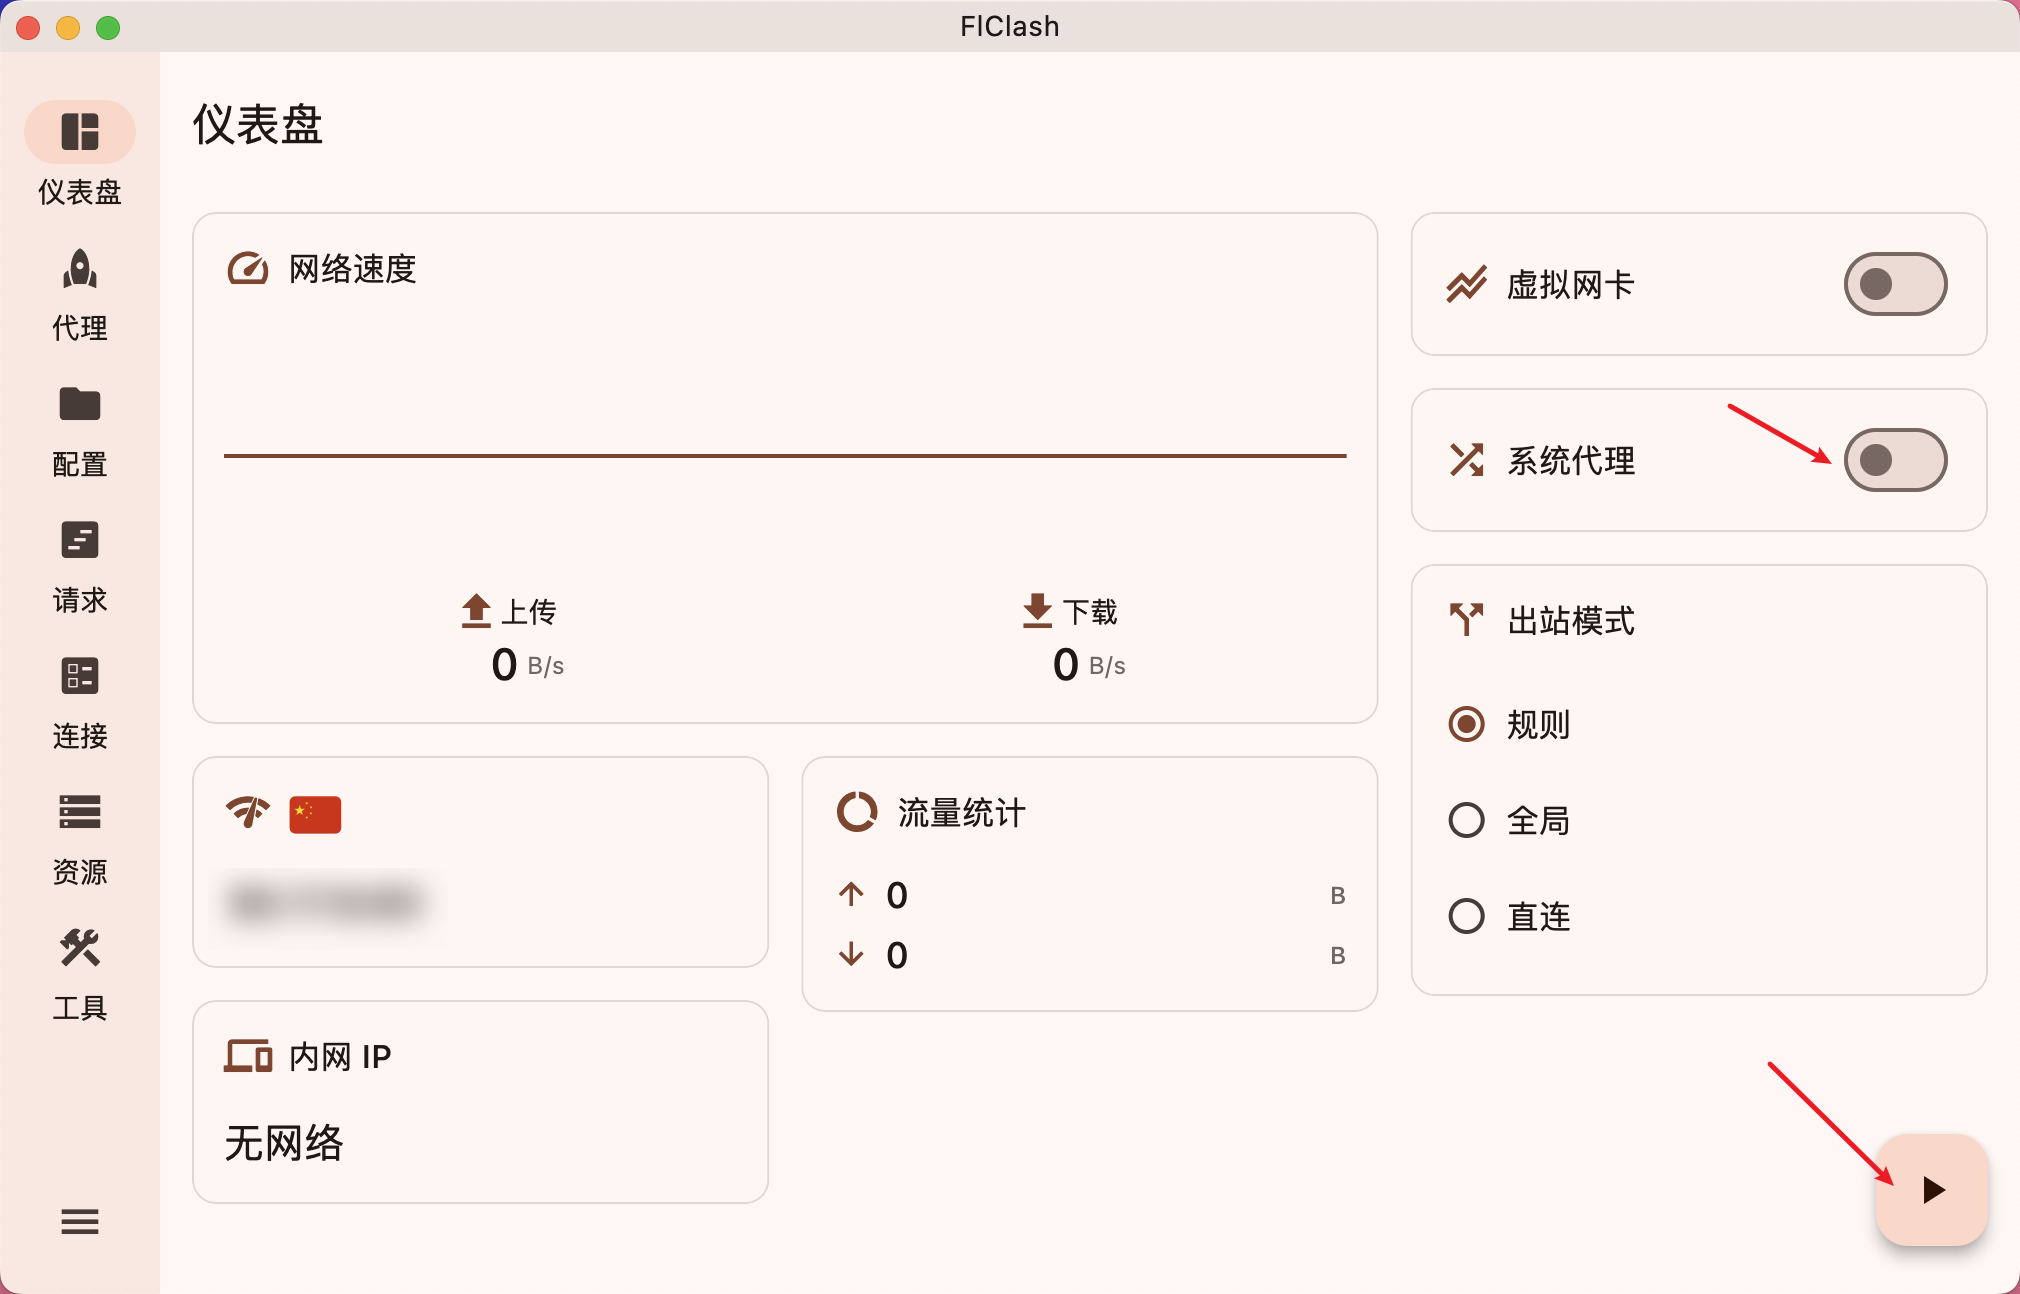The image size is (2020, 1294).
Task: Select the 规则 outbound mode radio
Action: [1467, 724]
